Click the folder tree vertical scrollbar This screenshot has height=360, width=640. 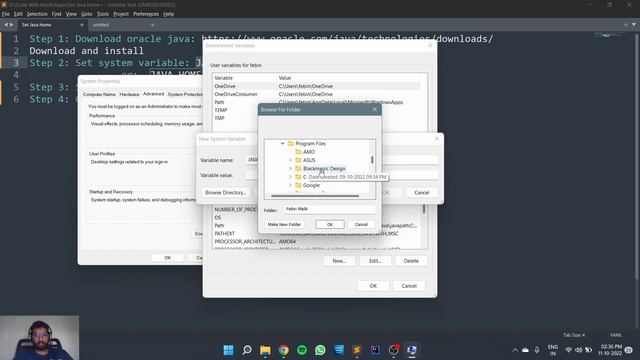(x=372, y=160)
